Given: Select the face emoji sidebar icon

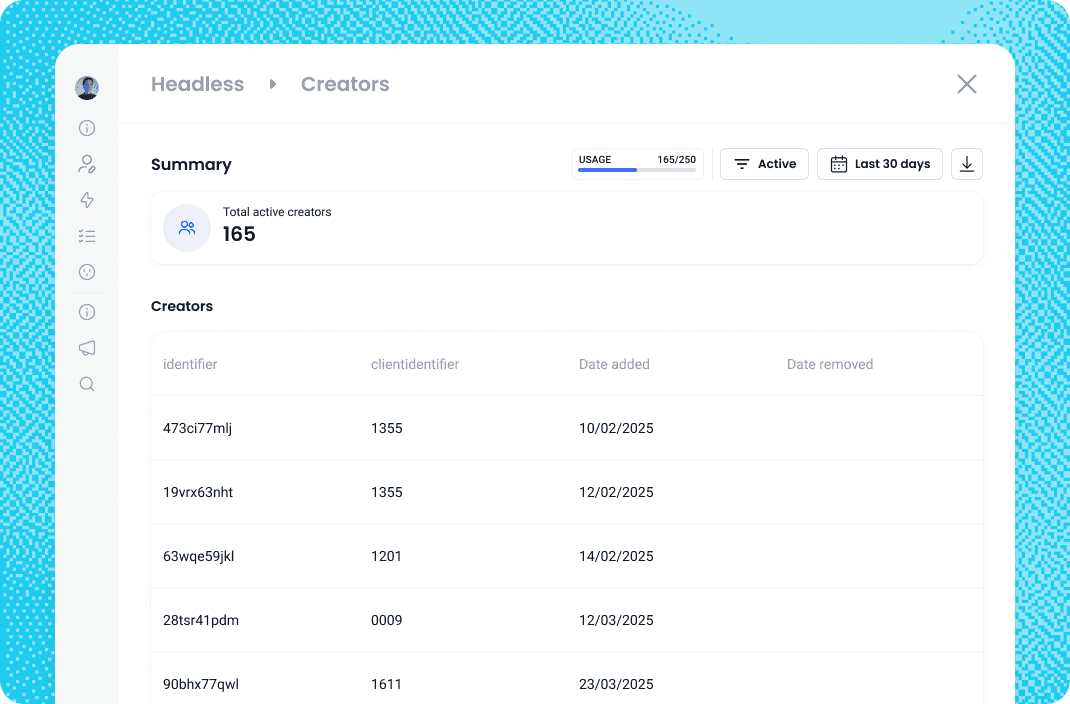Looking at the screenshot, I should pyautogui.click(x=87, y=272).
